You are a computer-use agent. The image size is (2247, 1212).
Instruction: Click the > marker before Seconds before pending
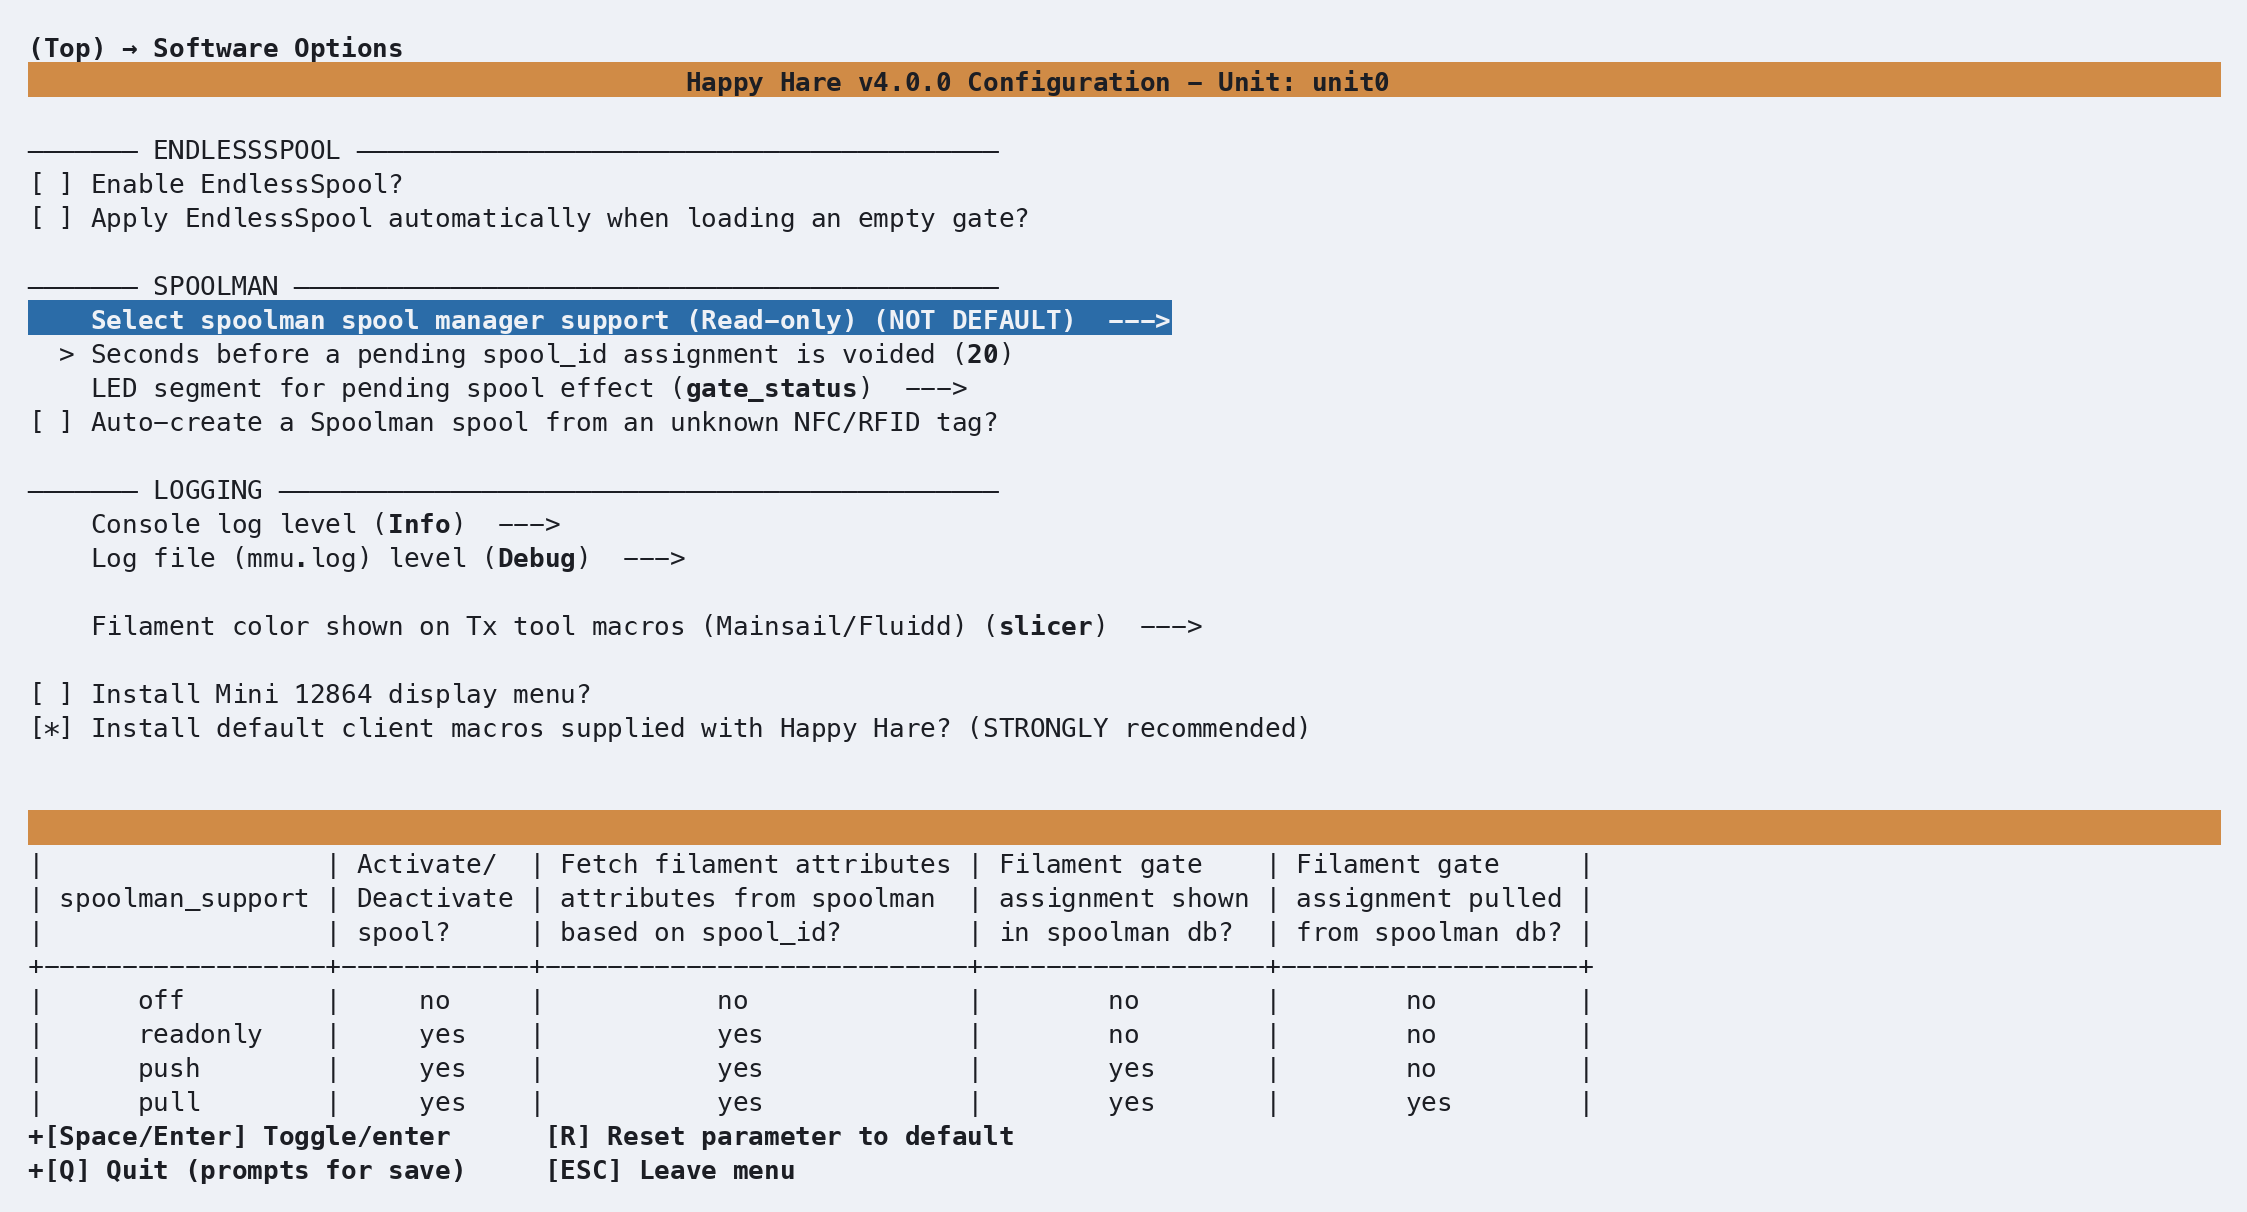coord(67,355)
